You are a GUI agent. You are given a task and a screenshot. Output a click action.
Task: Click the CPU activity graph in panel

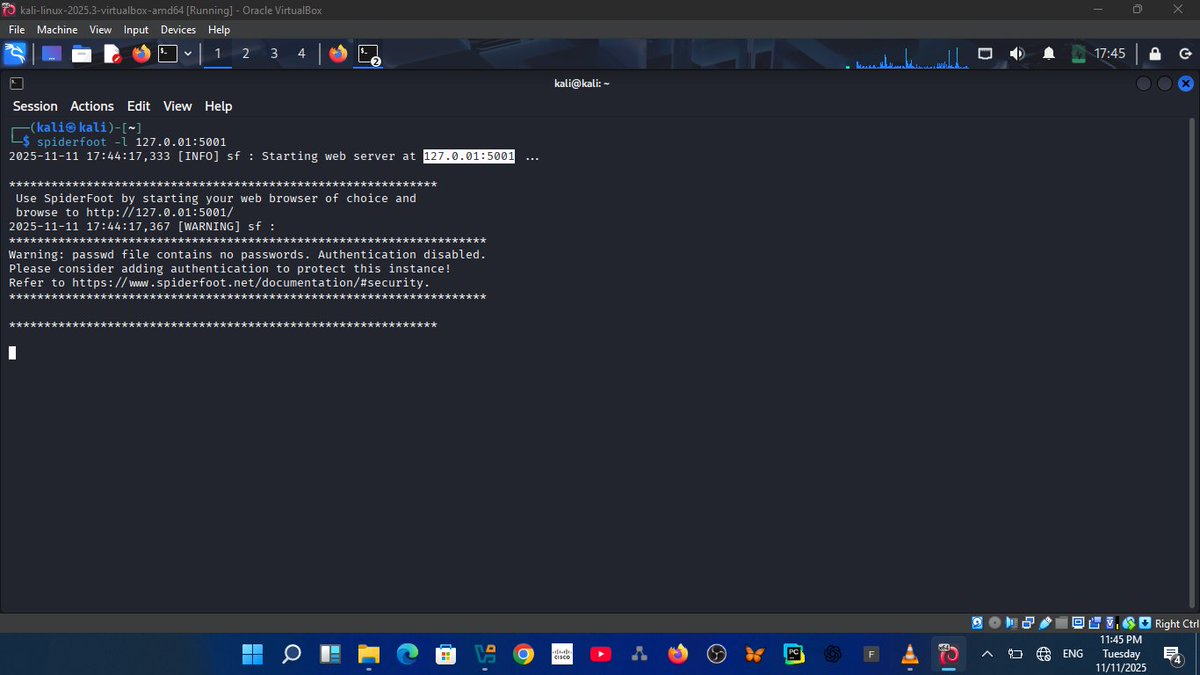(x=908, y=56)
